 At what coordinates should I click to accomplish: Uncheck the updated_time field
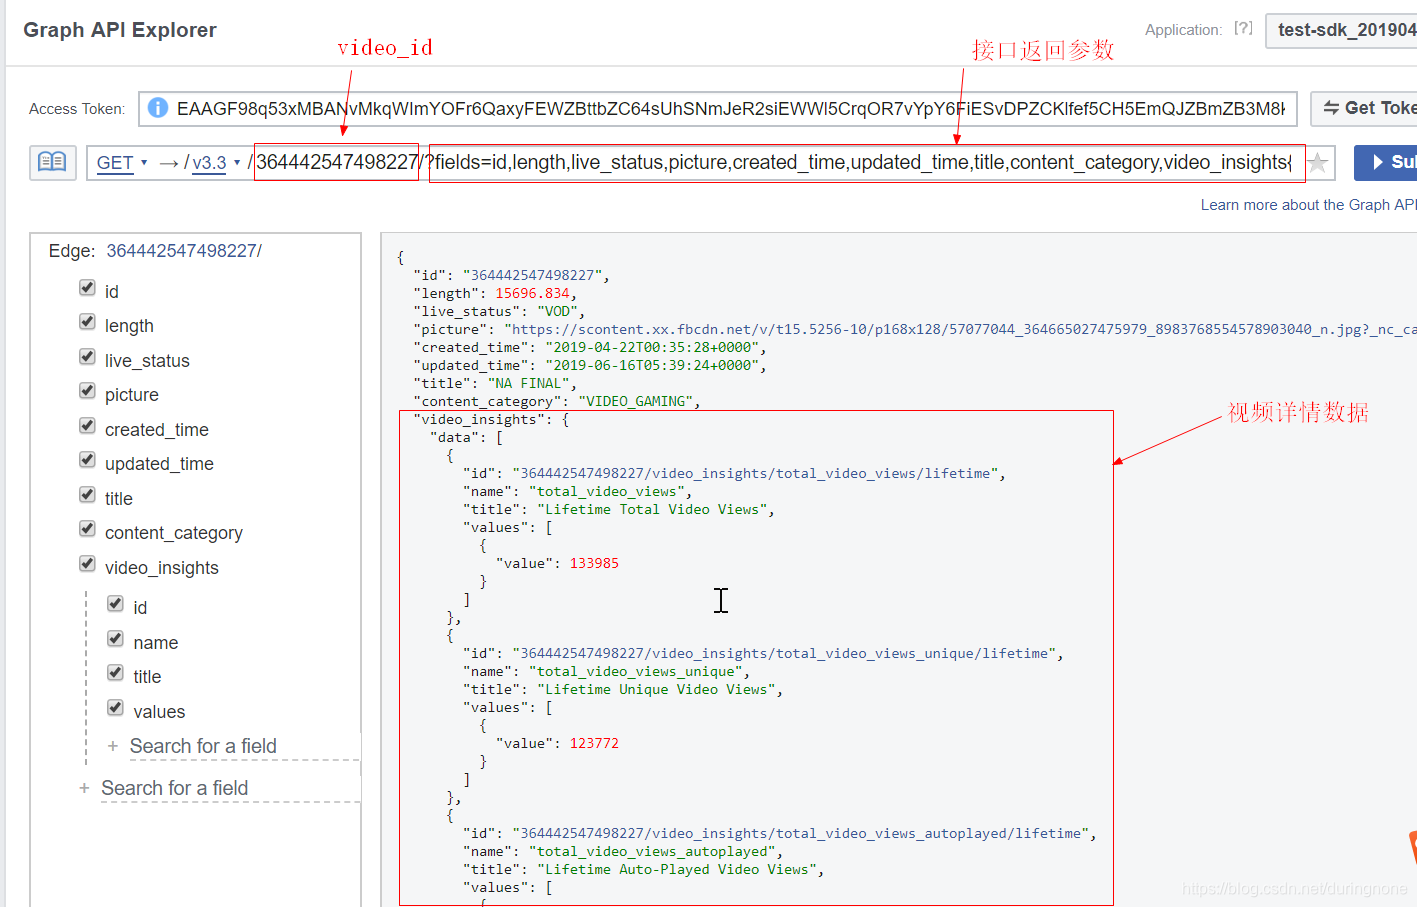pyautogui.click(x=87, y=460)
